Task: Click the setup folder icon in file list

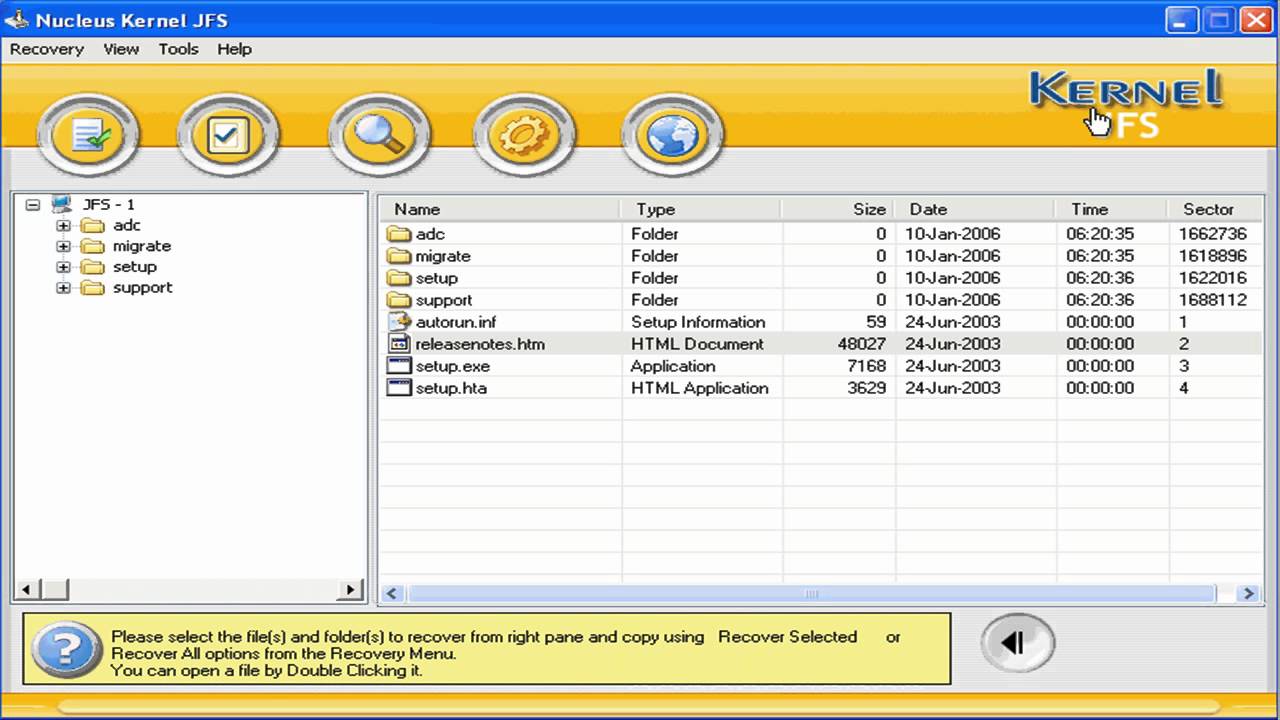Action: [x=399, y=278]
